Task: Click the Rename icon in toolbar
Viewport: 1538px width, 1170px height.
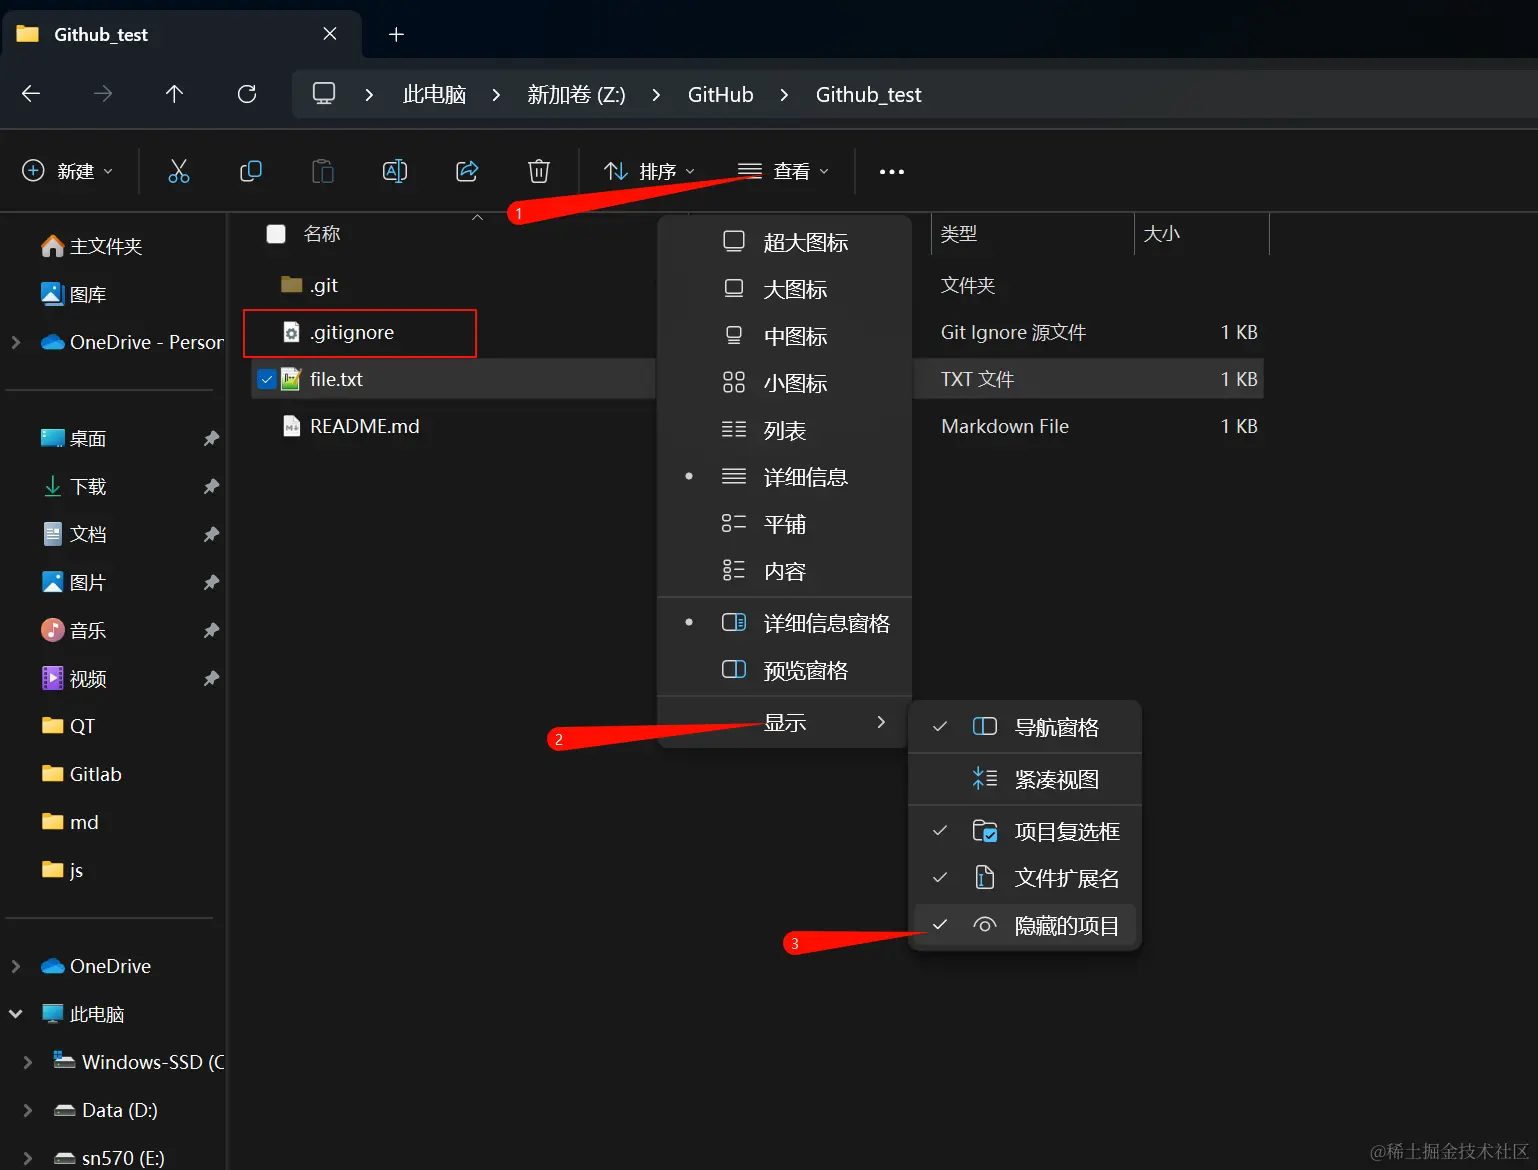Action: (395, 171)
